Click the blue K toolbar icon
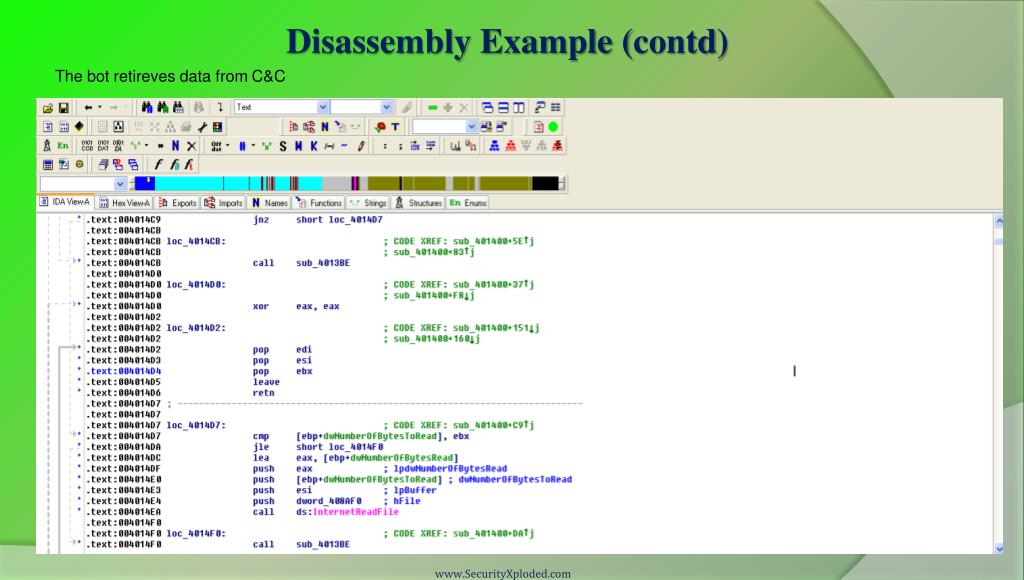Image resolution: width=1024 pixels, height=580 pixels. pos(313,146)
